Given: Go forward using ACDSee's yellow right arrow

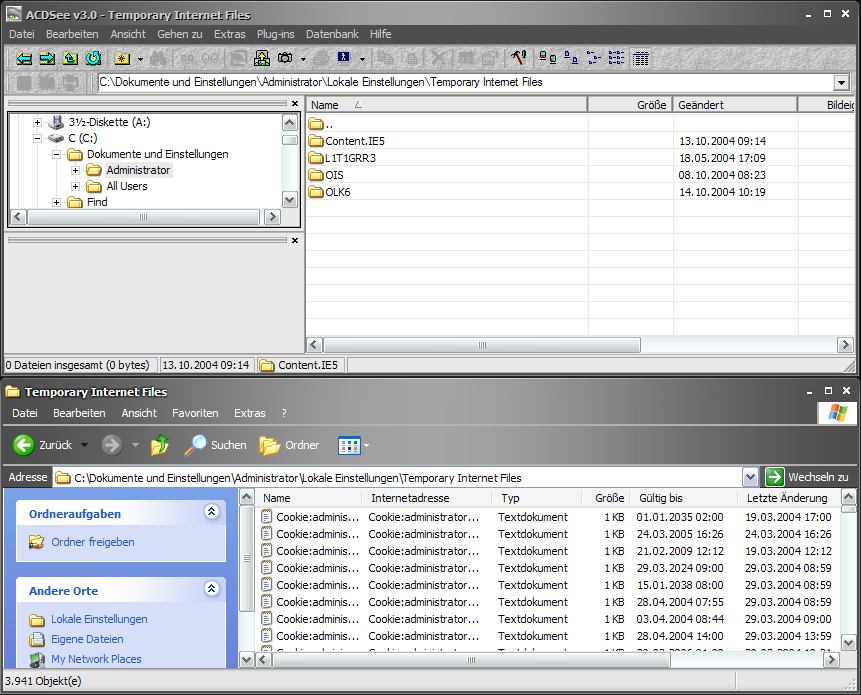Looking at the screenshot, I should (x=47, y=58).
